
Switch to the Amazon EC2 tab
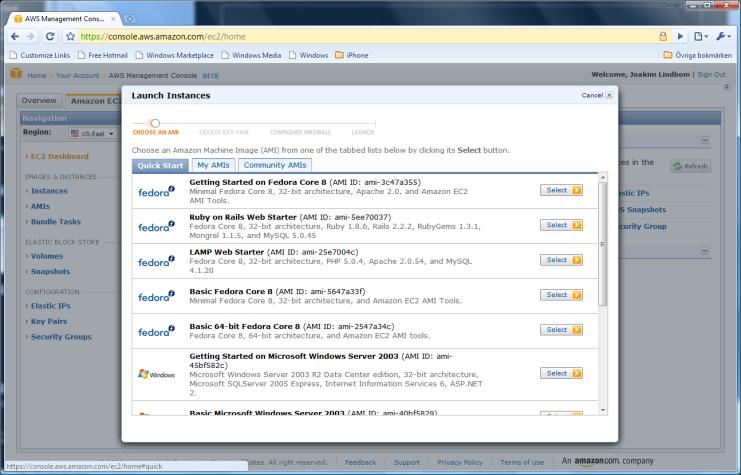[x=94, y=101]
